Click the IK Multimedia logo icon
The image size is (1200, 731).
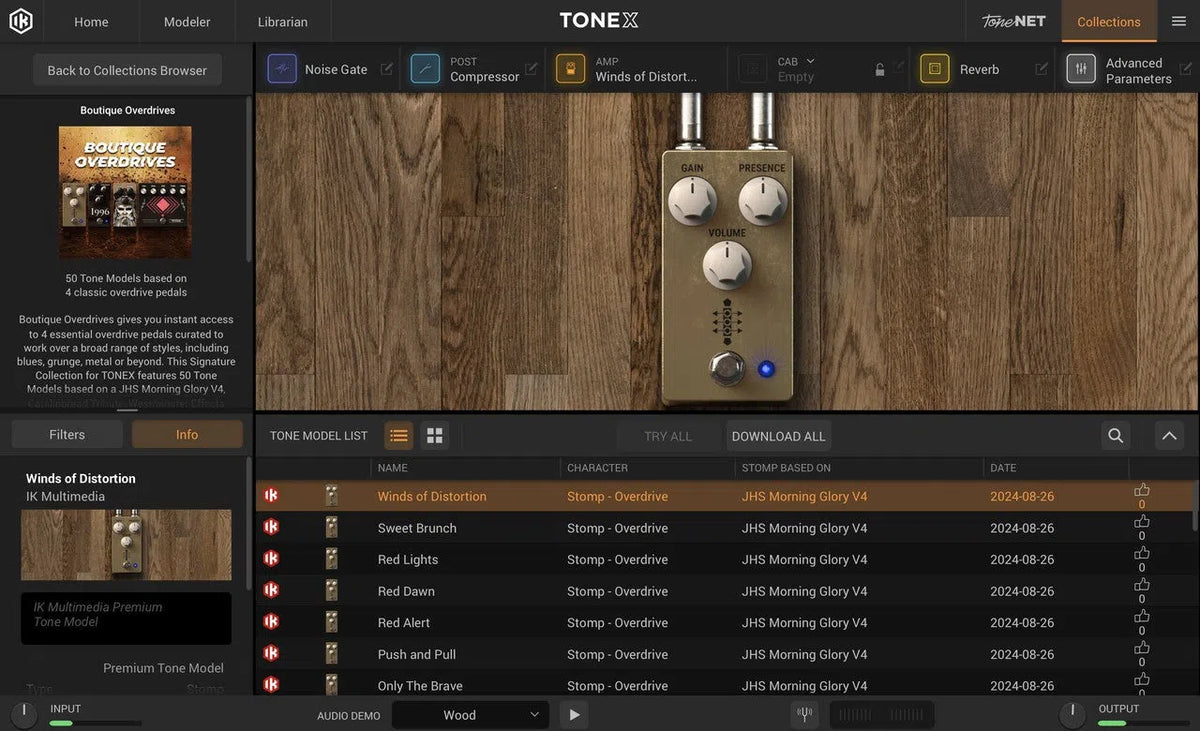tap(21, 20)
